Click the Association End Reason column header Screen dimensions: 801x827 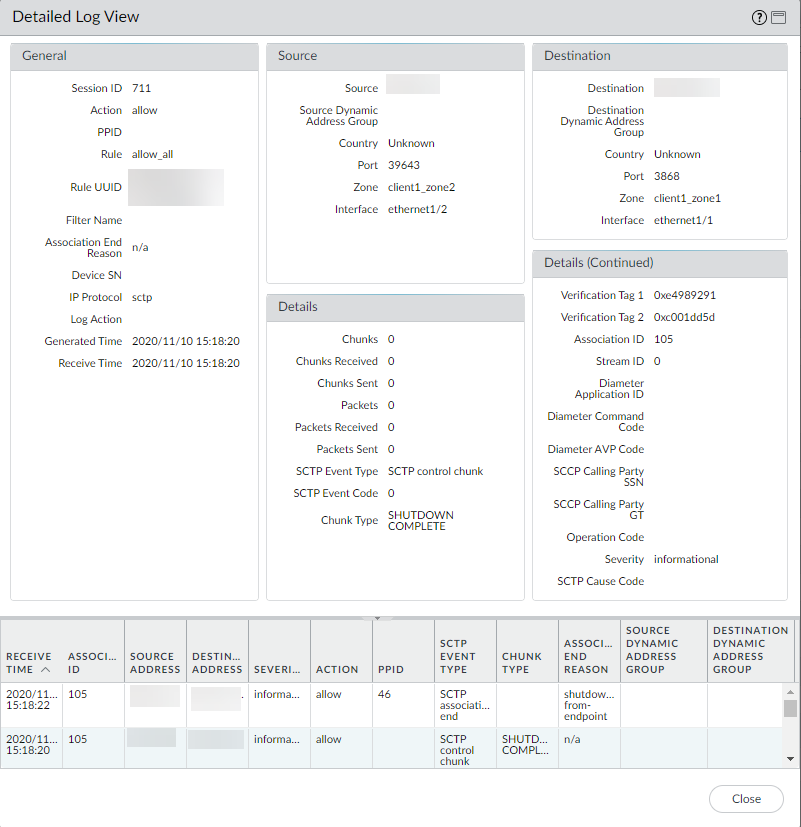pyautogui.click(x=586, y=656)
